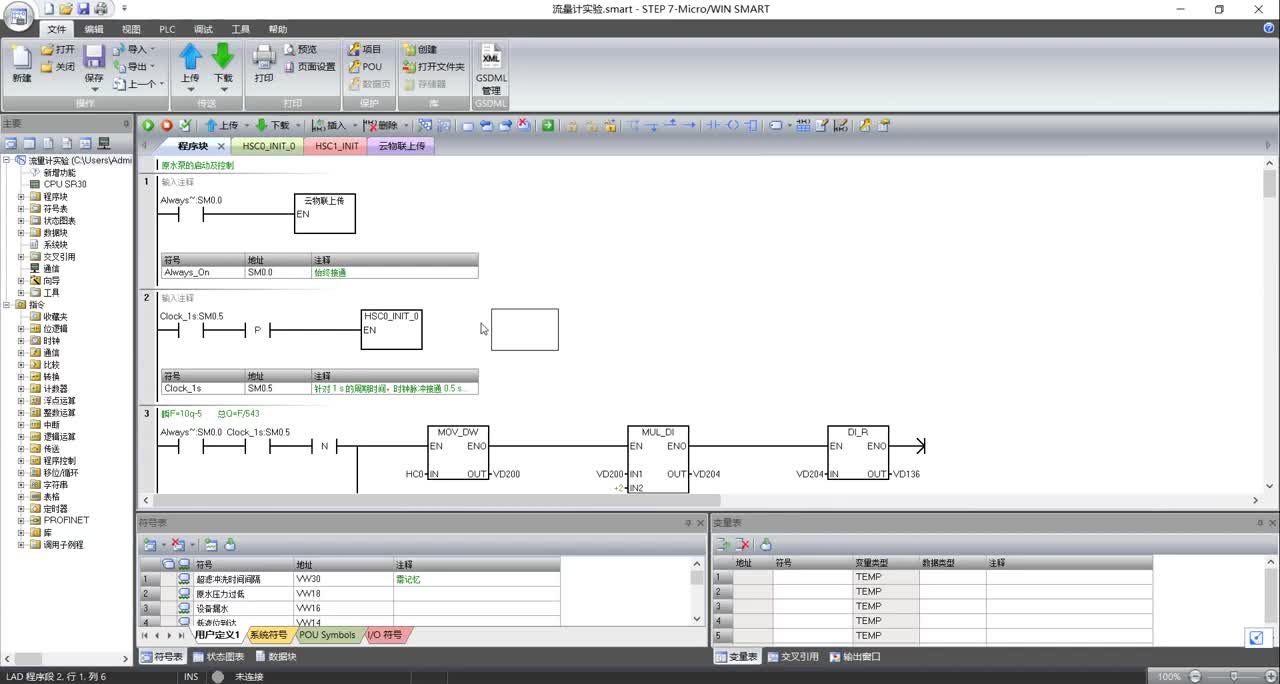
Task: Open the 删除 dropdown in editor toolbar
Action: click(404, 125)
